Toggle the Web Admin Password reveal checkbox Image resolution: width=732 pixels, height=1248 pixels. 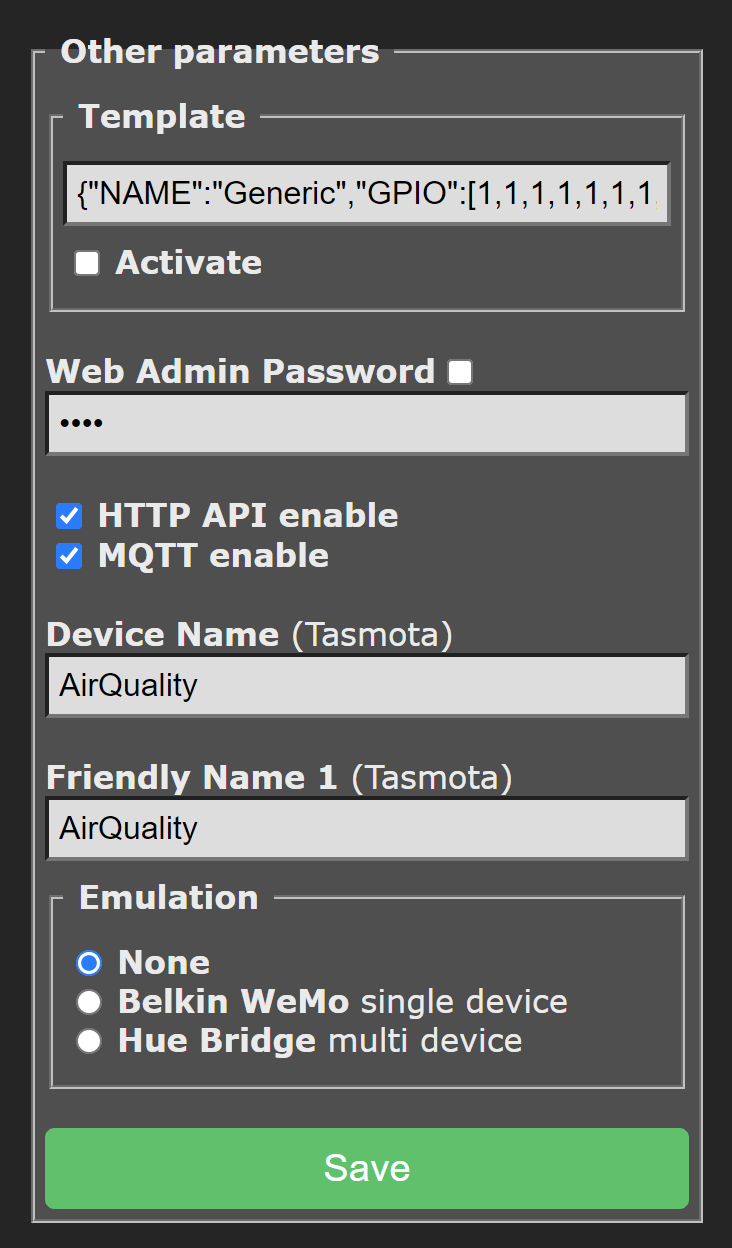tap(460, 372)
